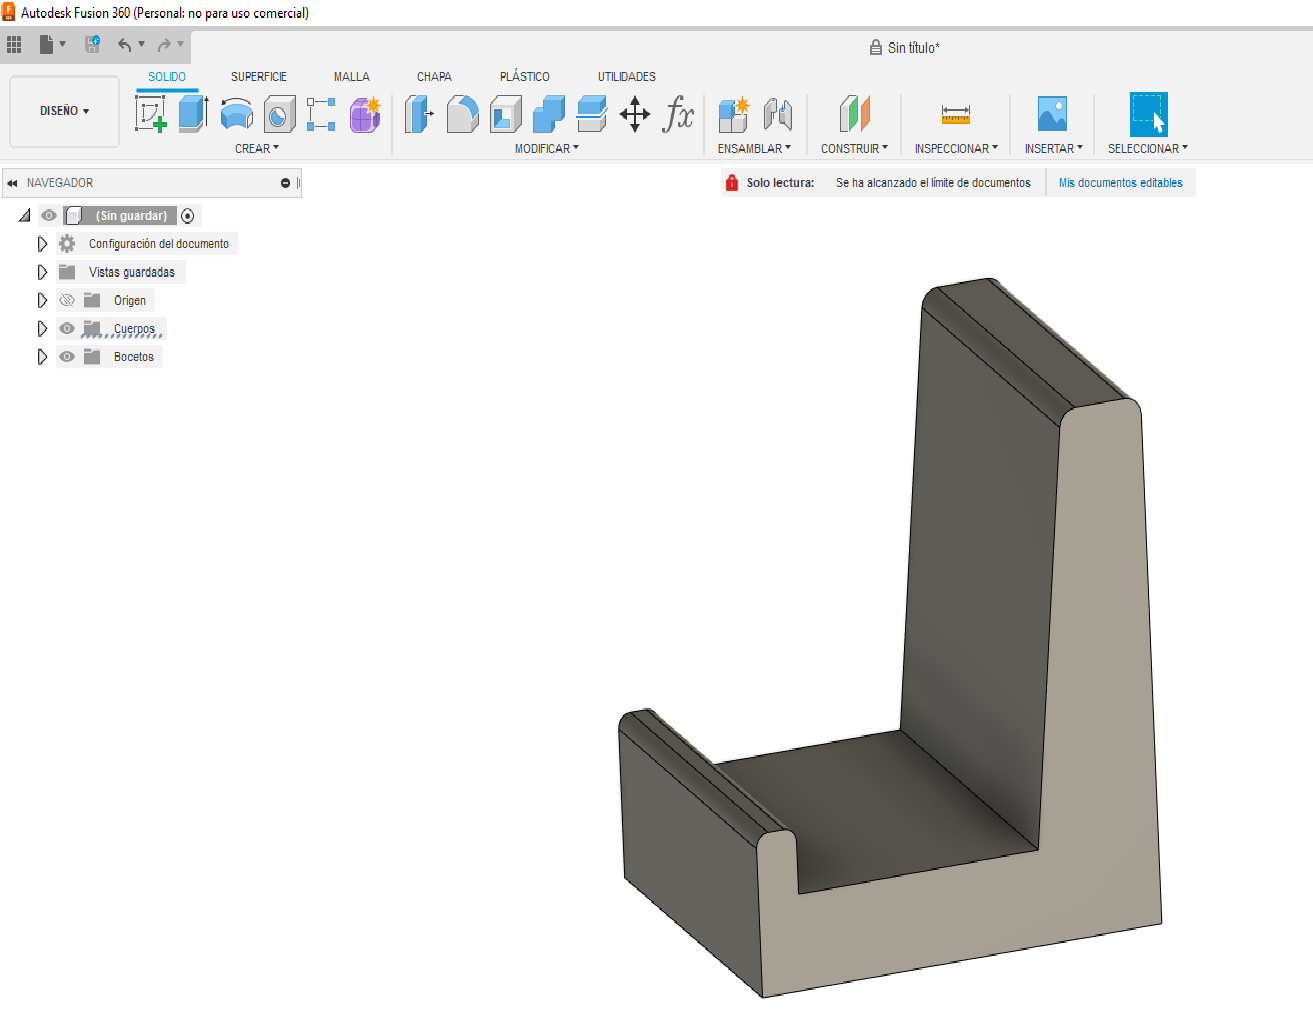The height and width of the screenshot is (1032, 1313).
Task: Switch to the CHAPA tab
Action: coord(434,77)
